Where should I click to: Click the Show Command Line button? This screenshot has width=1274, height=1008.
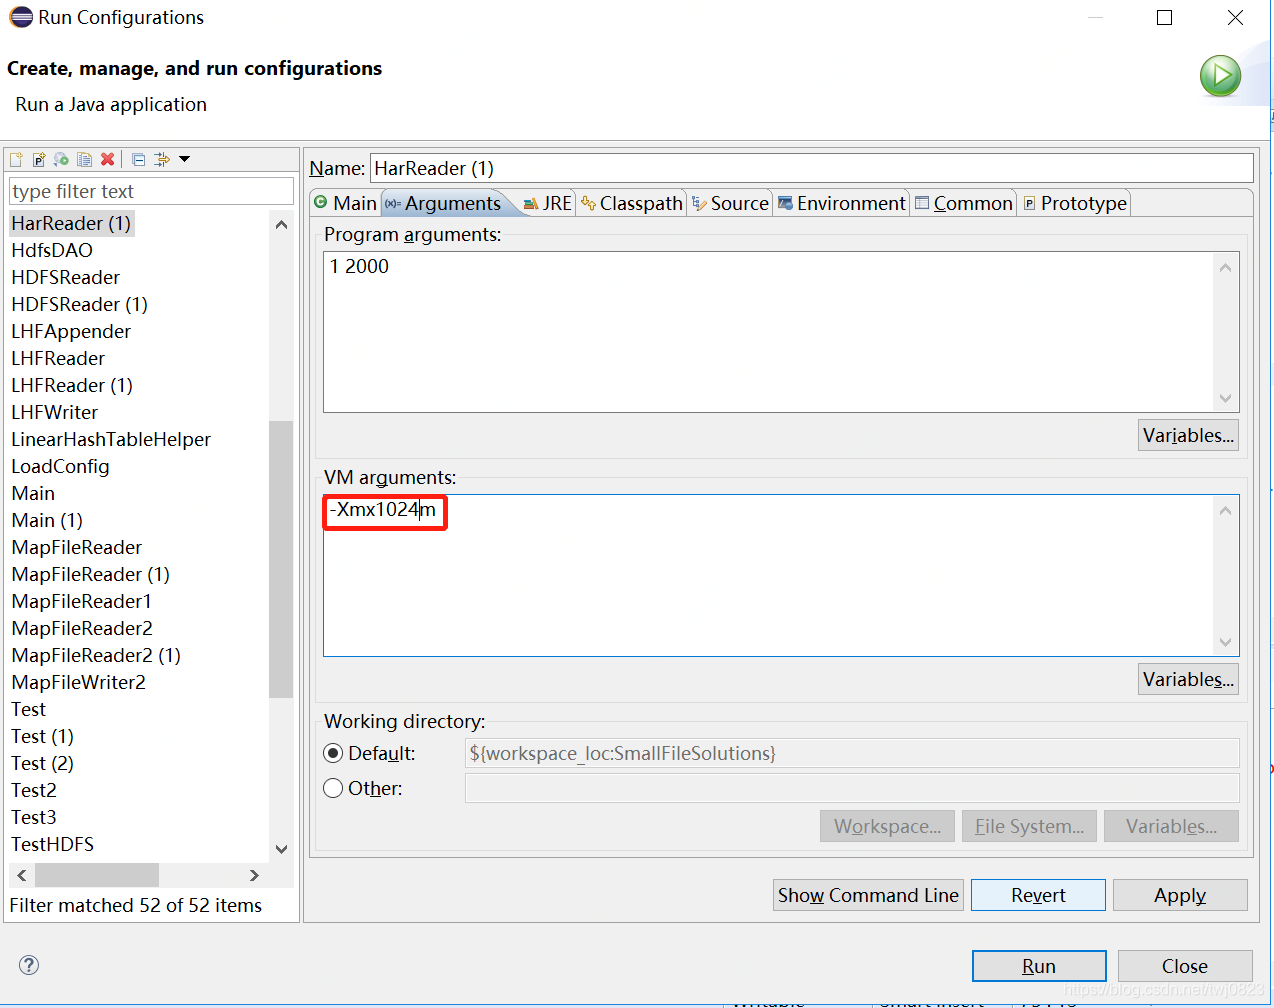tap(867, 895)
